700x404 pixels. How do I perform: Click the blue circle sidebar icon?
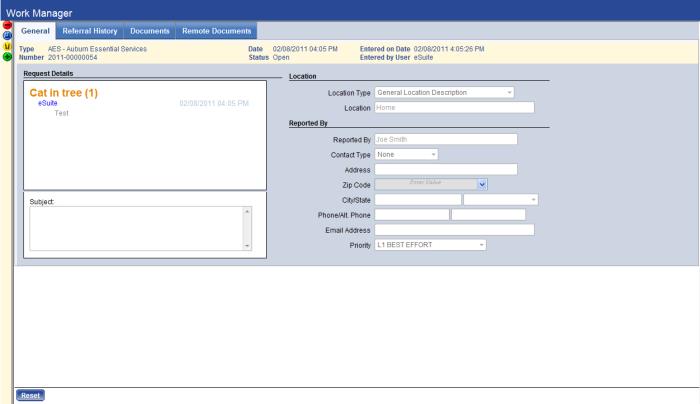8,35
